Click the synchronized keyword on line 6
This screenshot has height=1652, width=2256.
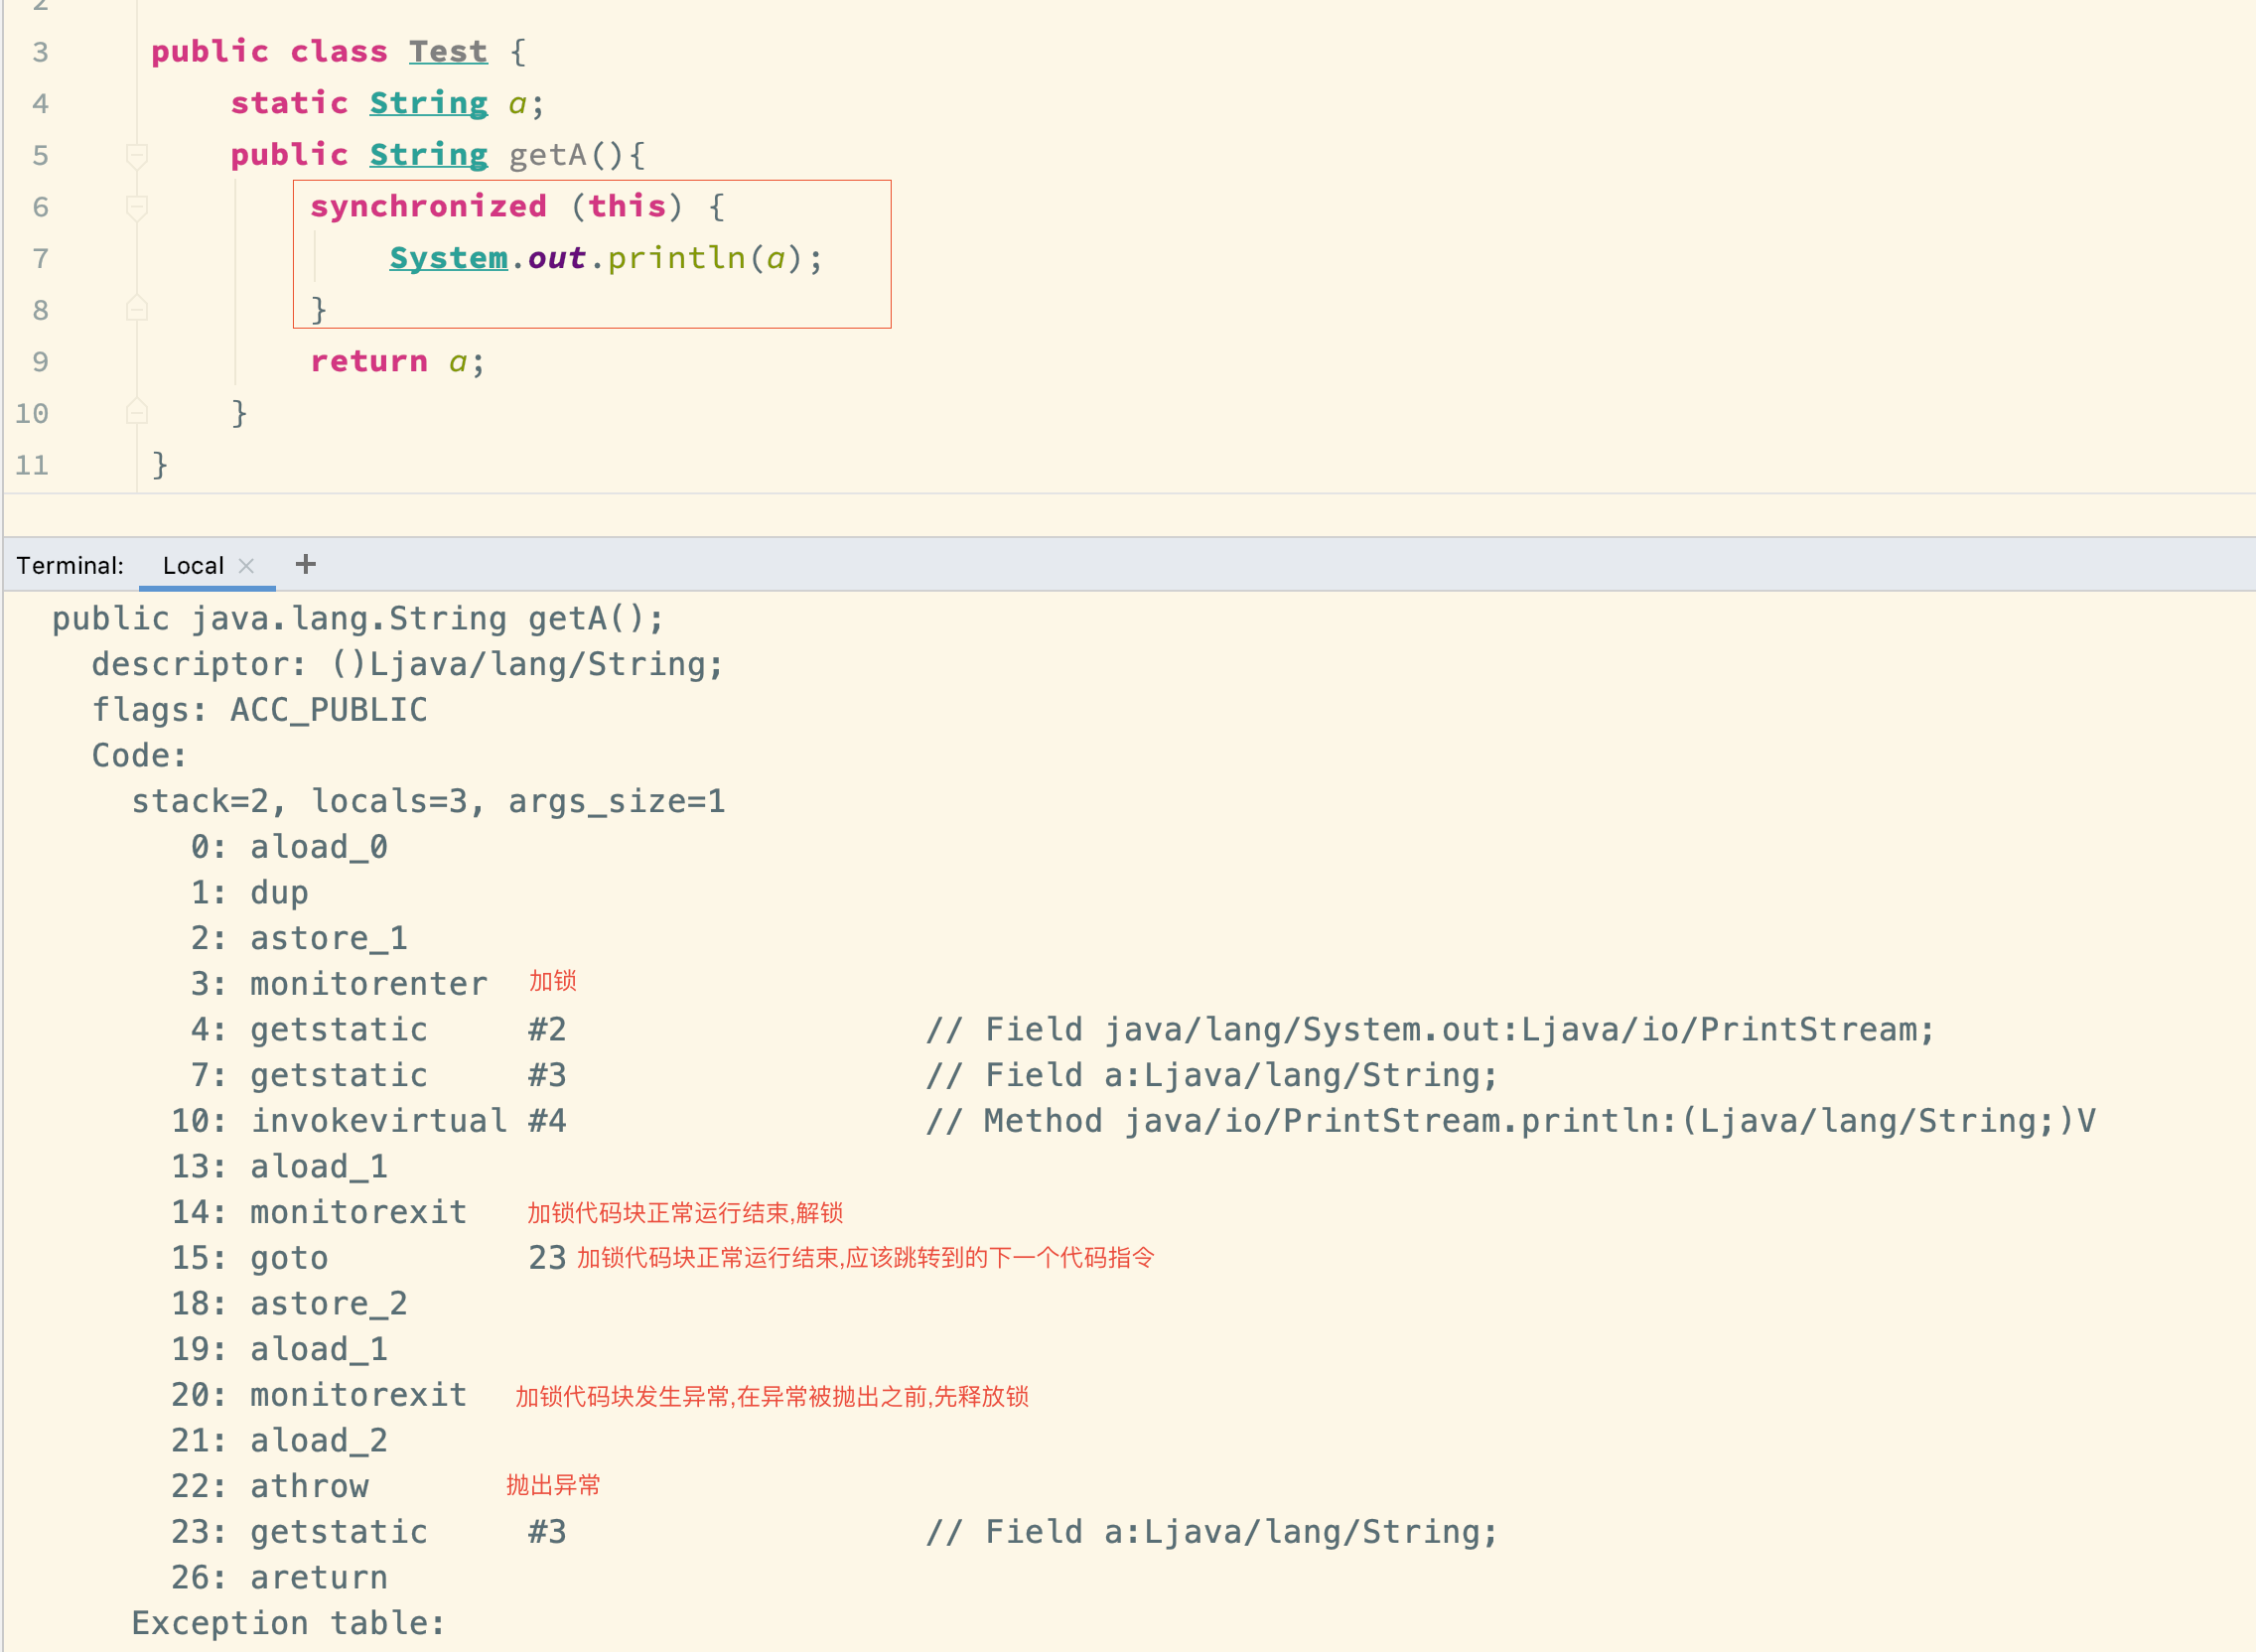click(x=428, y=206)
